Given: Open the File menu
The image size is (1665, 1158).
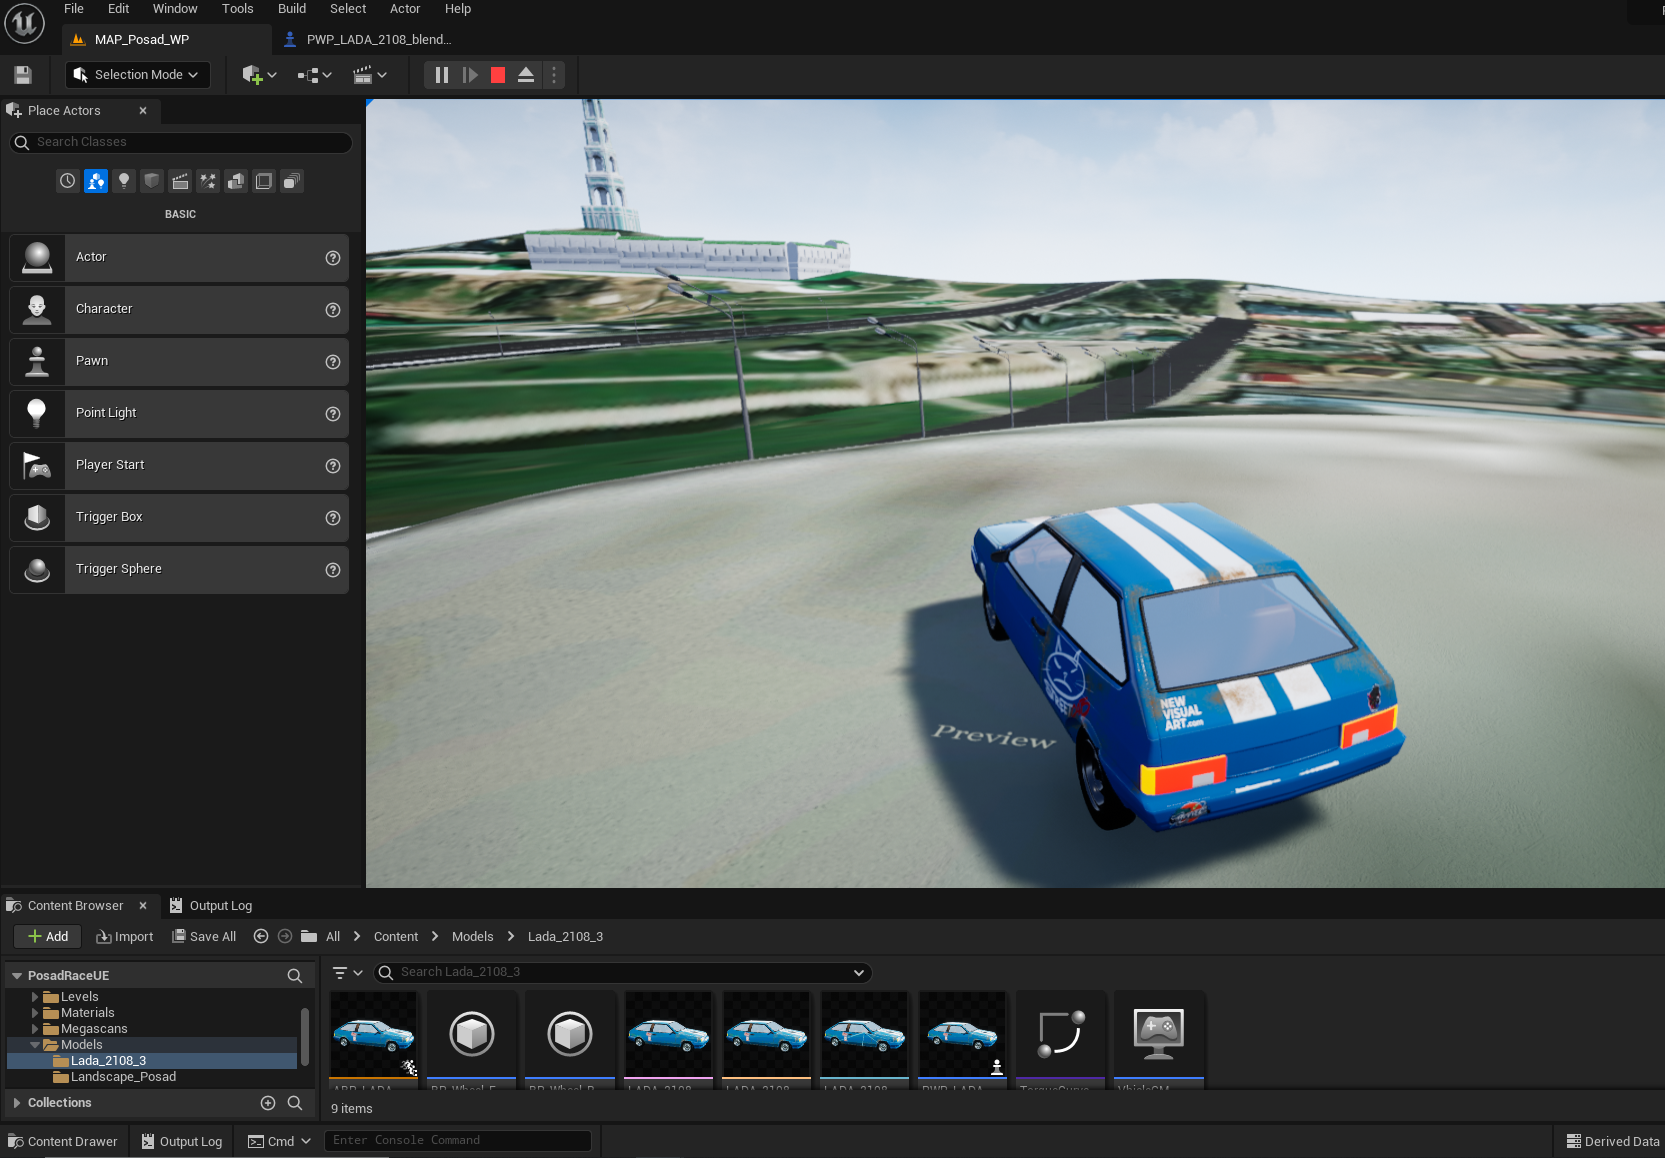Looking at the screenshot, I should [74, 9].
